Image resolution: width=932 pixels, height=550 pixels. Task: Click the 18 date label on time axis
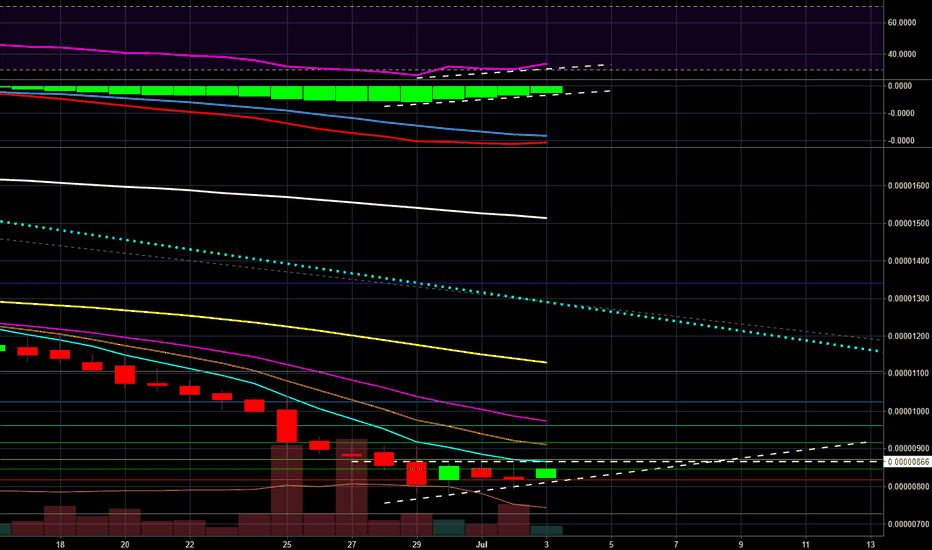pos(60,544)
